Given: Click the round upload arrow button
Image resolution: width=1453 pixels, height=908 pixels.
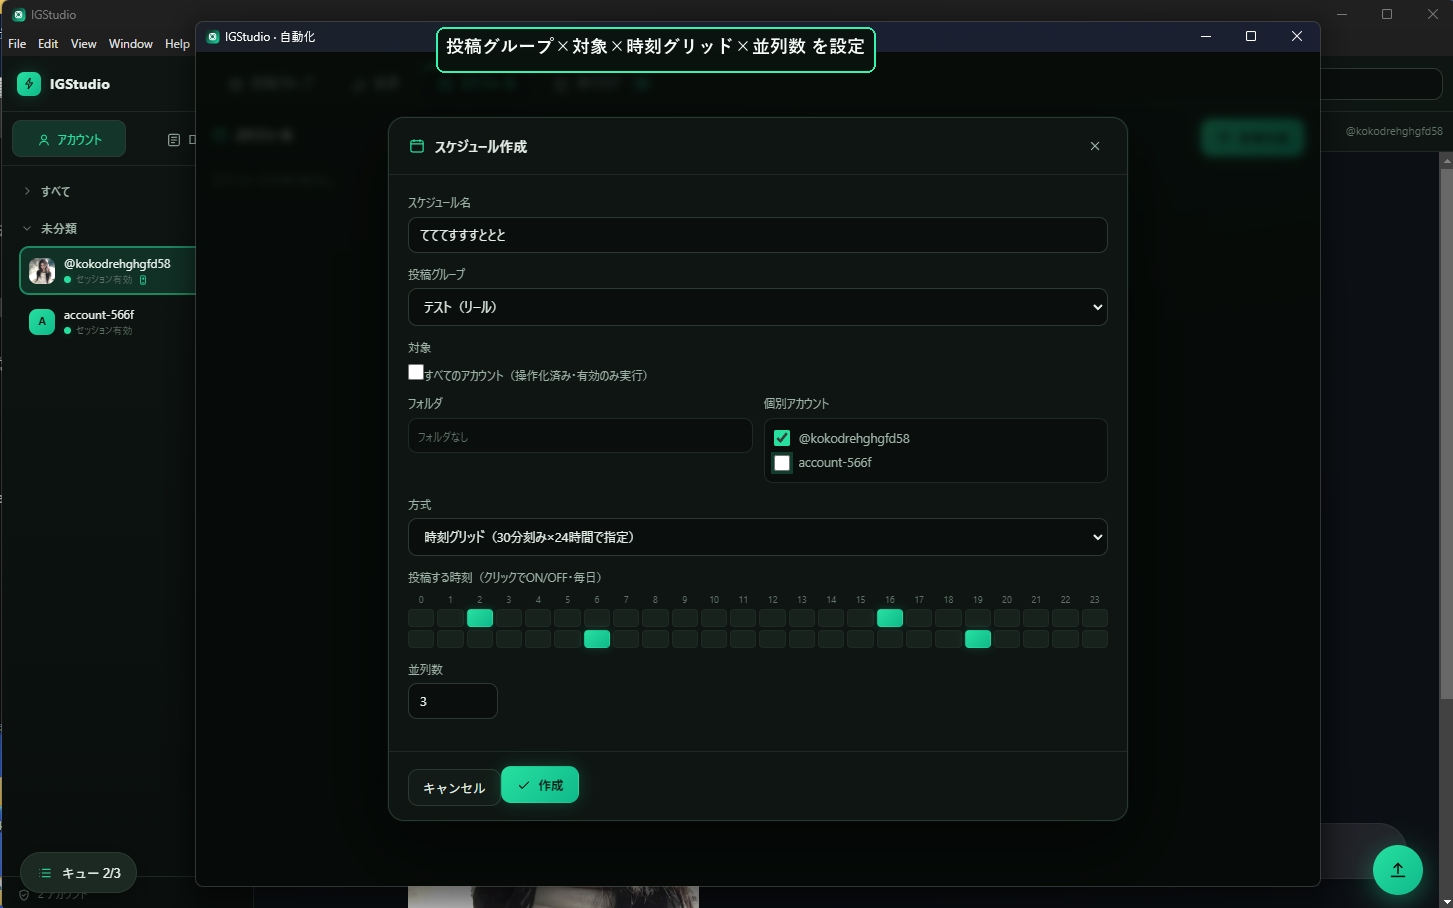Looking at the screenshot, I should [x=1398, y=870].
